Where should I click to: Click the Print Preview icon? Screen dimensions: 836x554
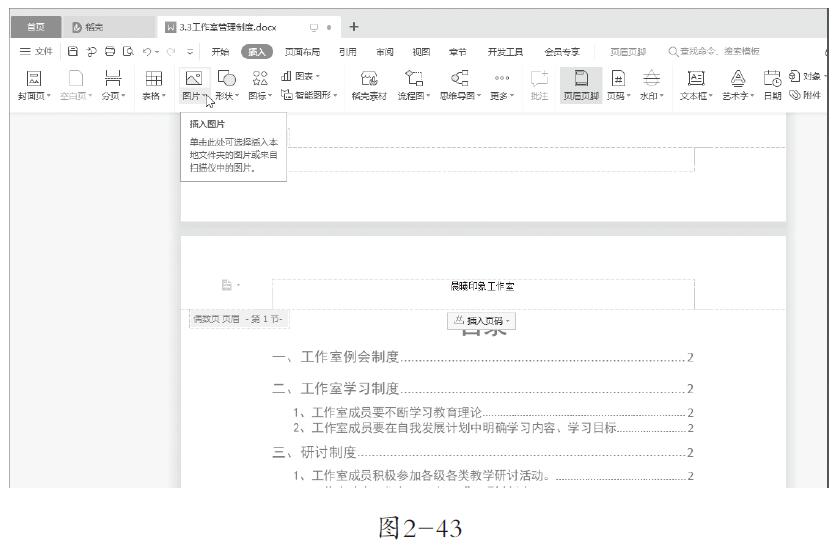point(128,51)
